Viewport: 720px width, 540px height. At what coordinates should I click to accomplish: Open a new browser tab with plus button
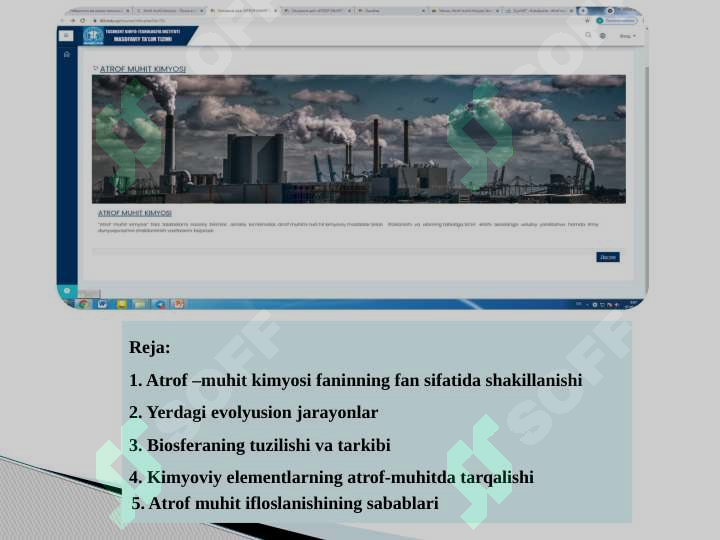coord(583,11)
